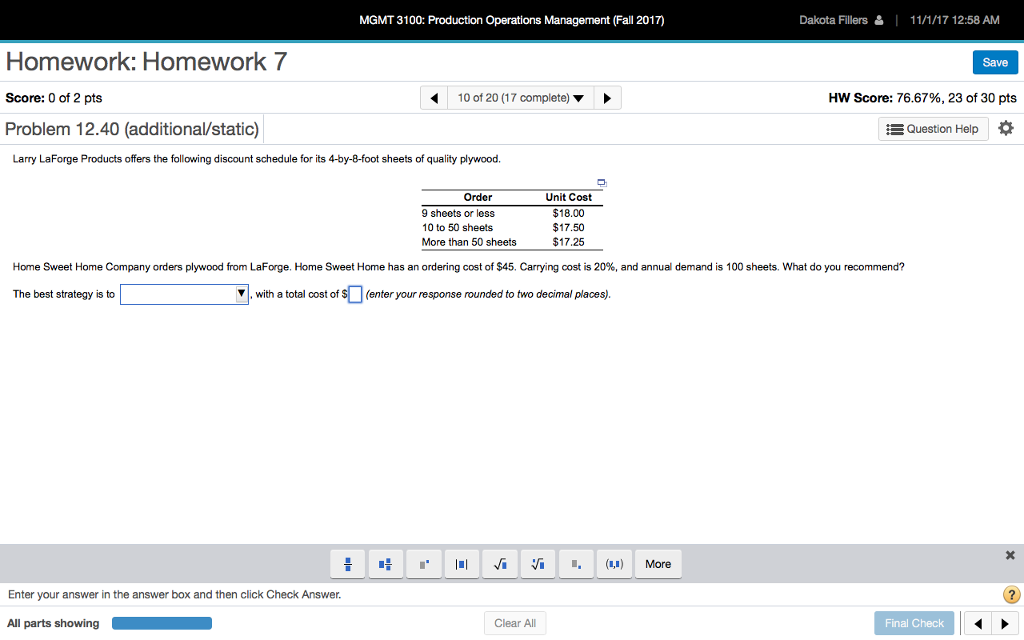Click the subscript icon in the math palette
This screenshot has width=1024, height=640.
click(x=575, y=563)
